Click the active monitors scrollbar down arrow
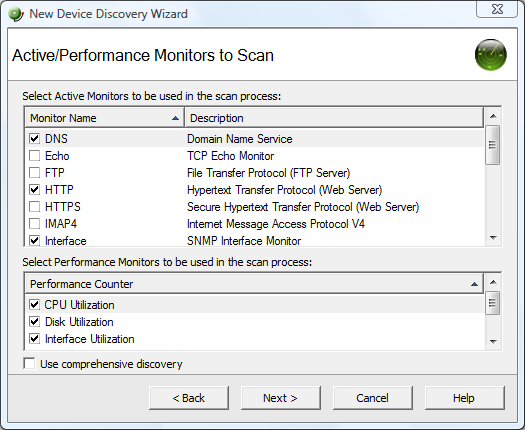Image resolution: width=525 pixels, height=430 pixels. [x=493, y=237]
